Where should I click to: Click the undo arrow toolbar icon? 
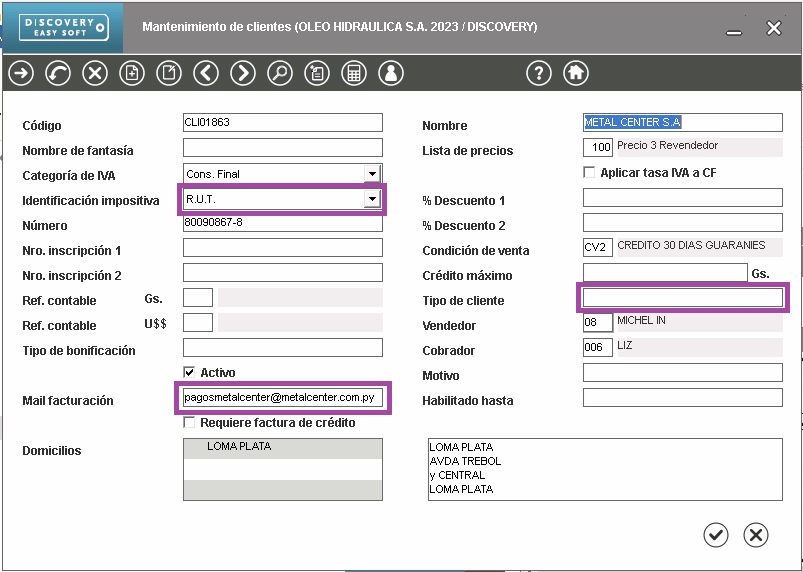pyautogui.click(x=58, y=73)
